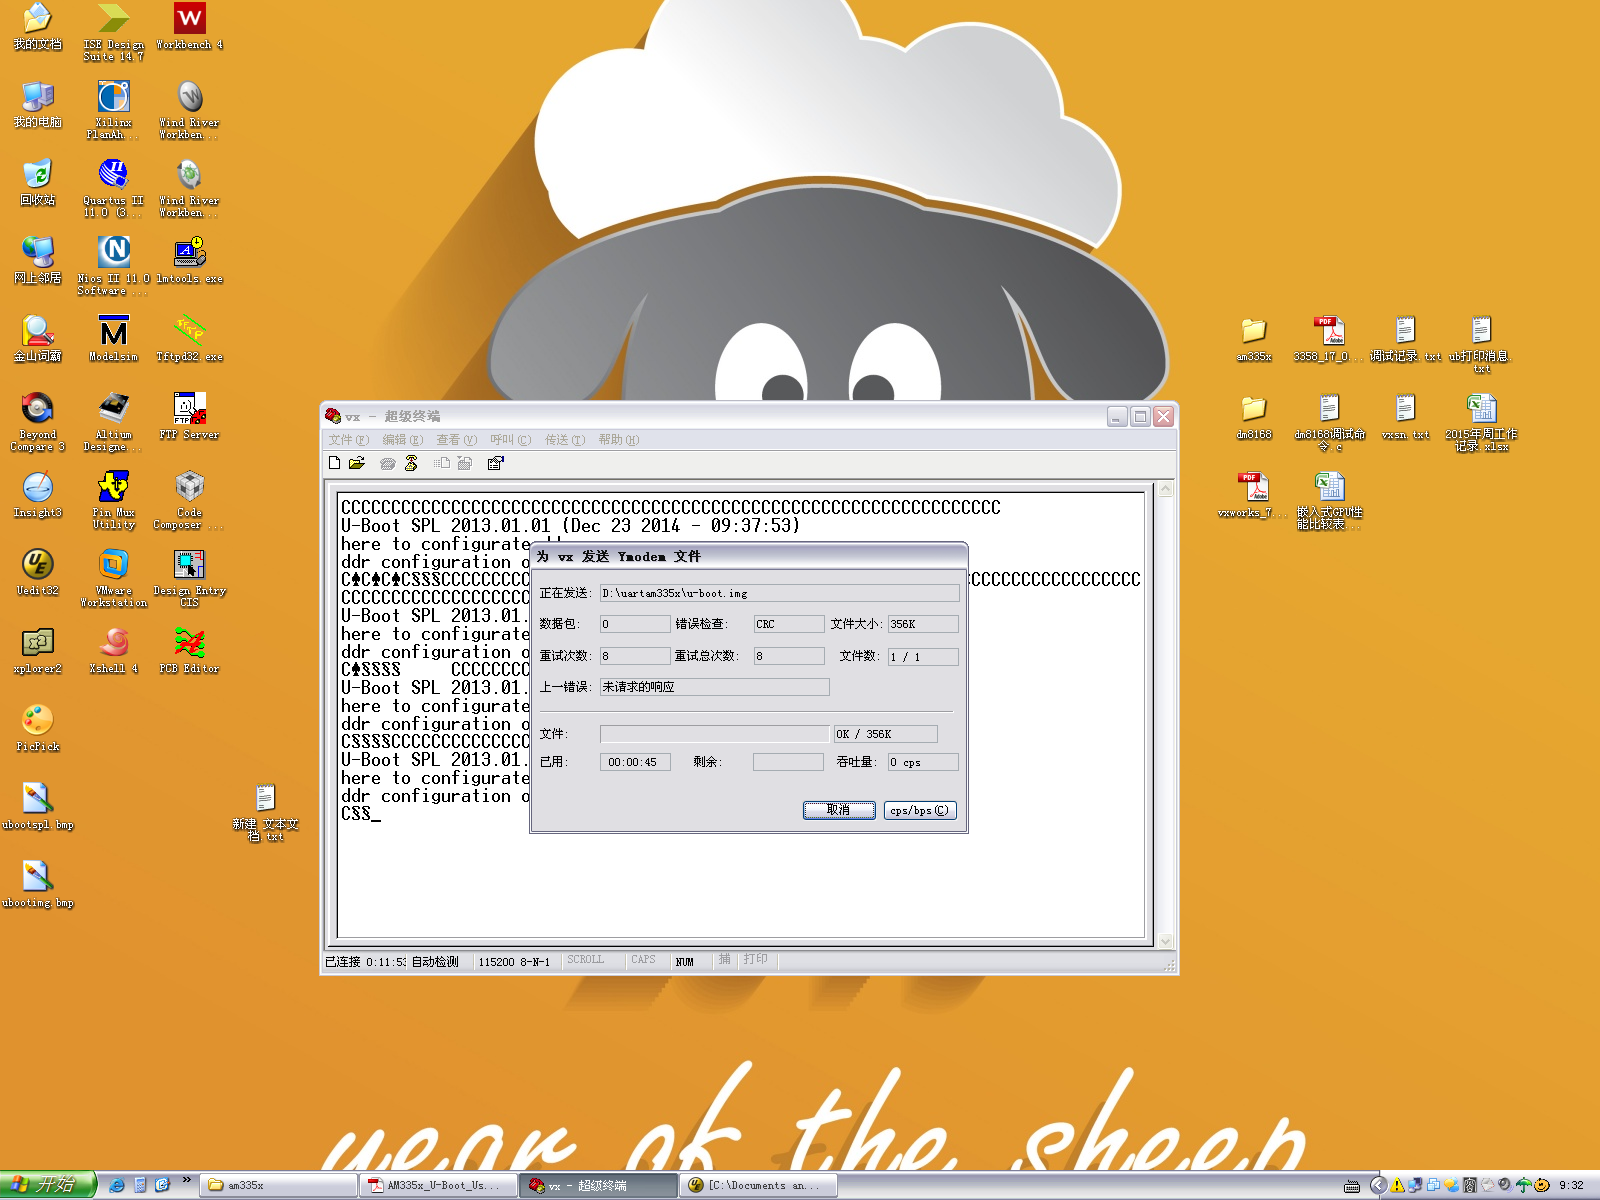The width and height of the screenshot is (1600, 1200).
Task: Click the 0K / 356K transfer size field
Action: [885, 734]
